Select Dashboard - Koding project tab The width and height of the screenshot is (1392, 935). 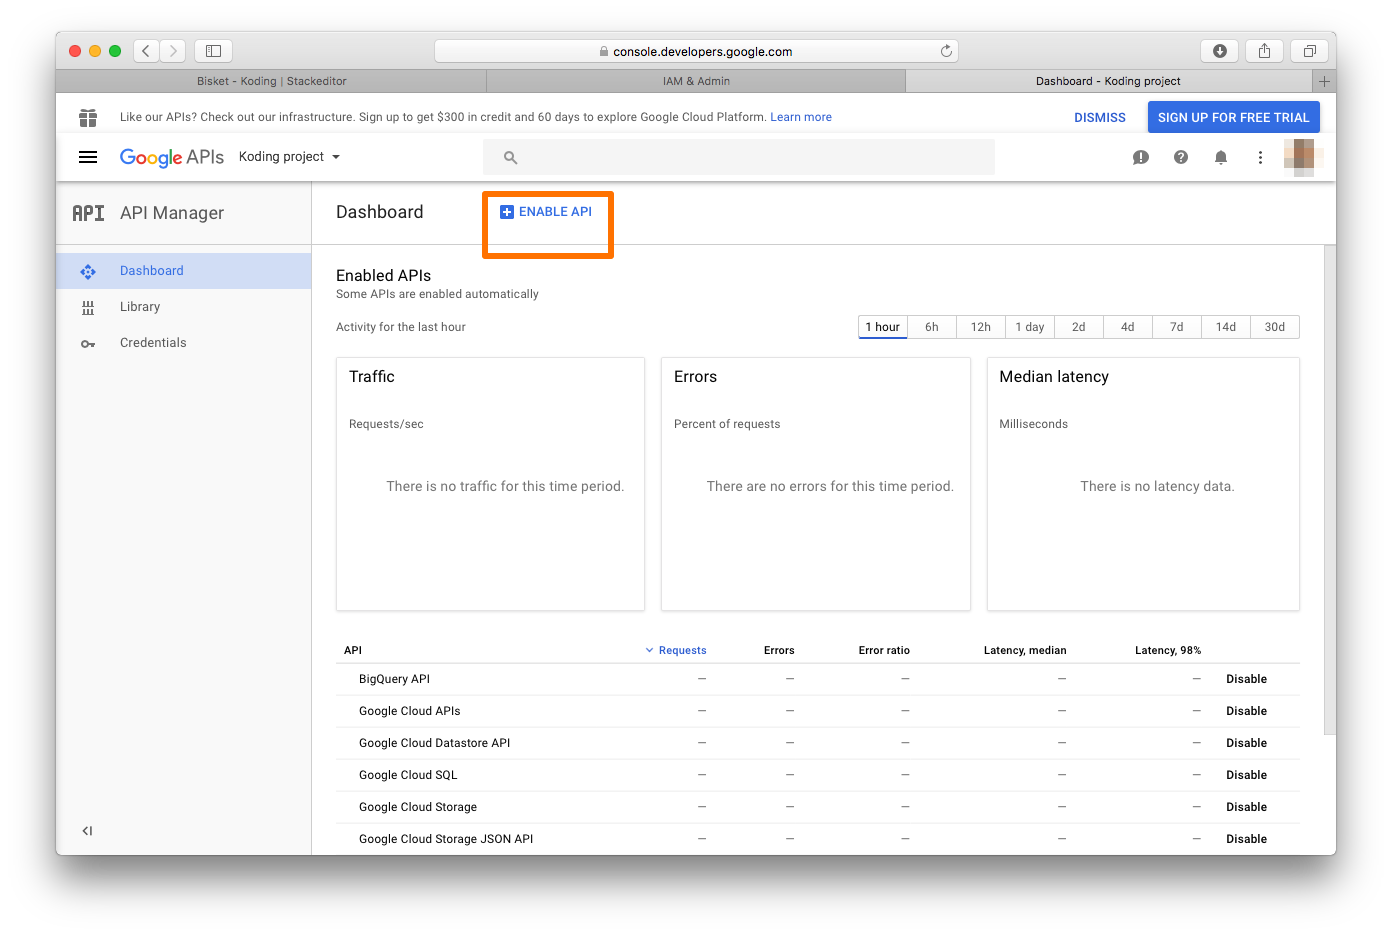1108,81
